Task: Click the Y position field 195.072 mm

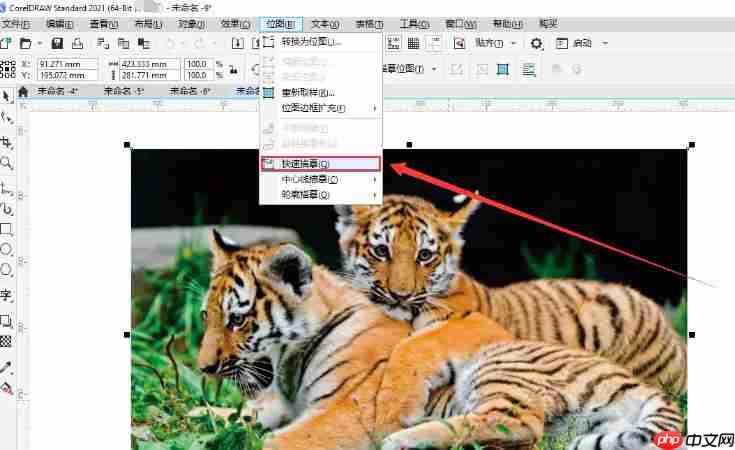Action: pyautogui.click(x=68, y=75)
